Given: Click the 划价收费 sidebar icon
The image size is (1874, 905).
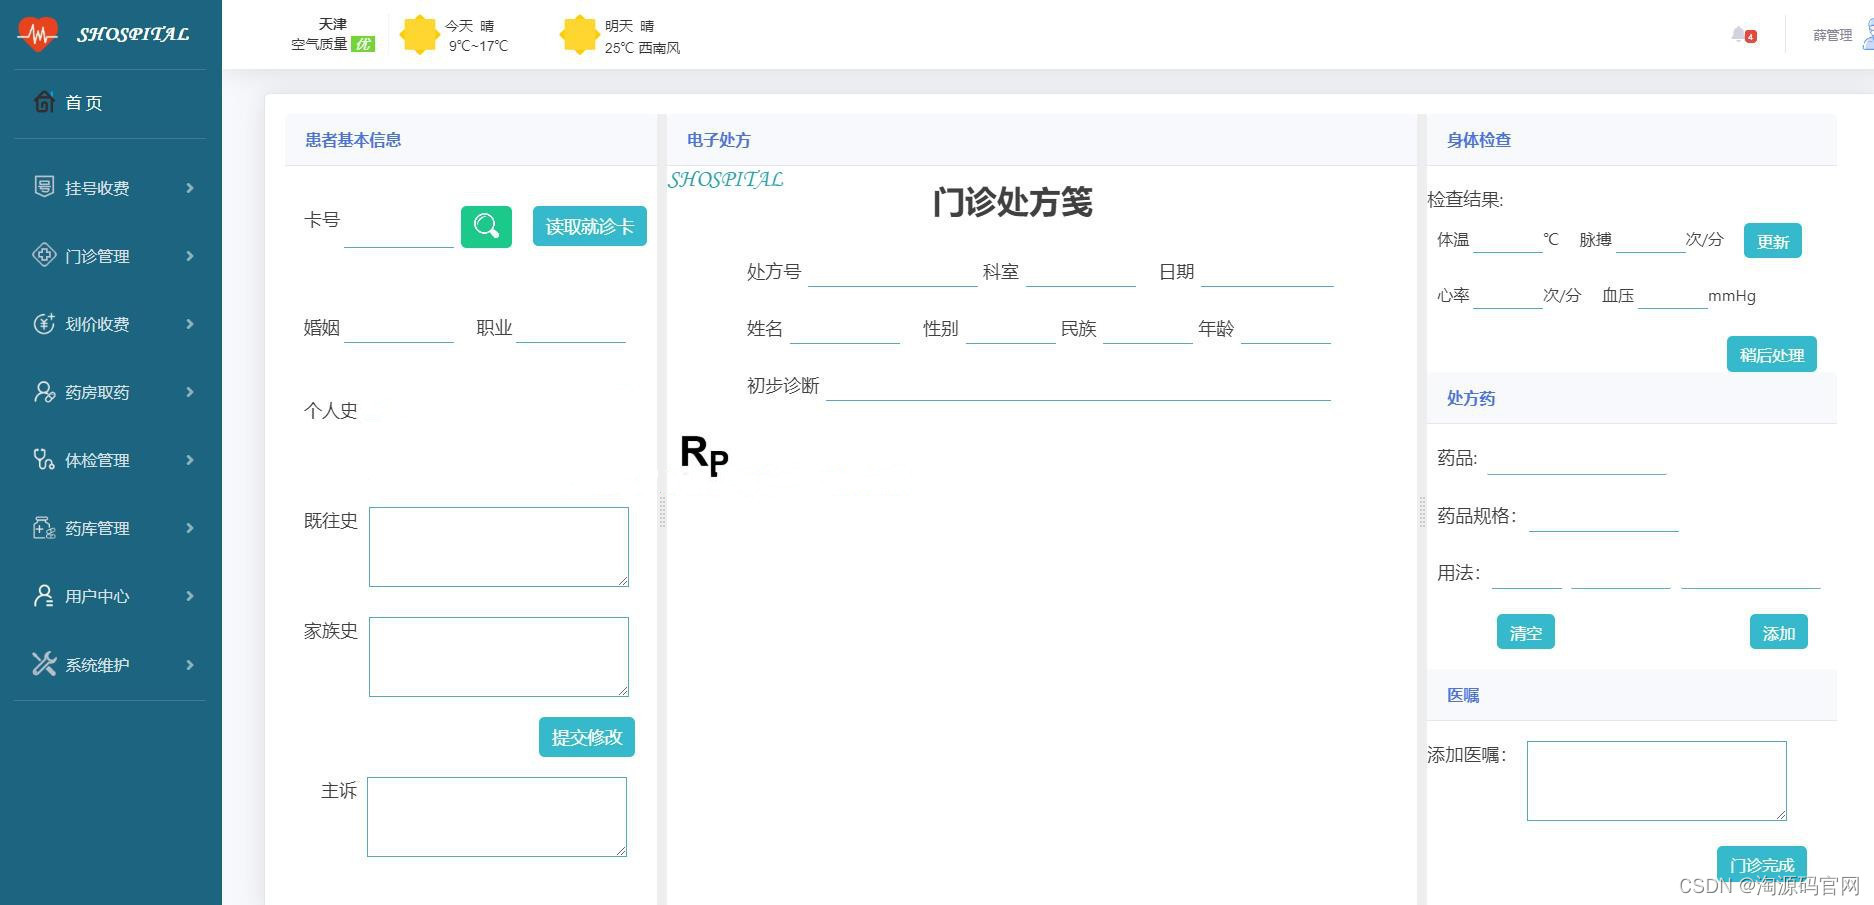Looking at the screenshot, I should click(x=44, y=322).
